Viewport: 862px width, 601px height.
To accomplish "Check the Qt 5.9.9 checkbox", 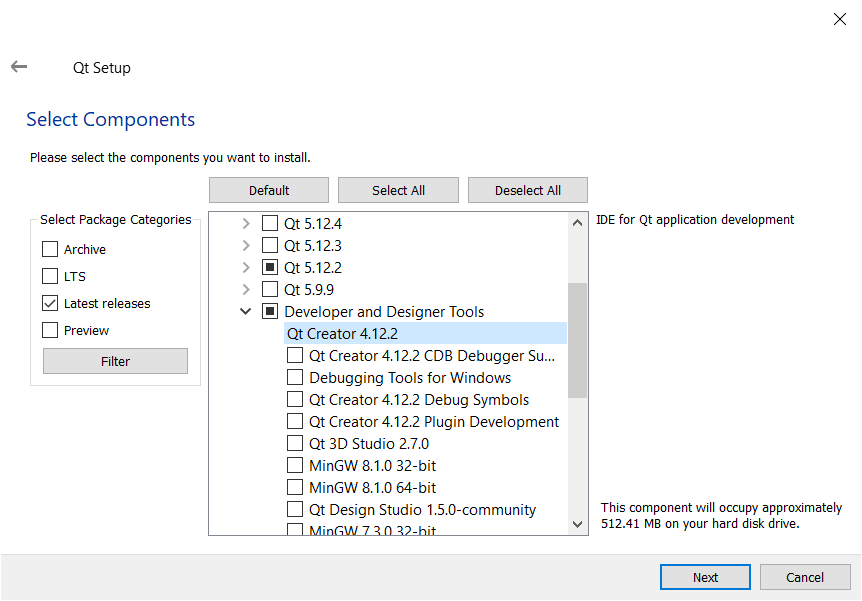I will point(270,289).
